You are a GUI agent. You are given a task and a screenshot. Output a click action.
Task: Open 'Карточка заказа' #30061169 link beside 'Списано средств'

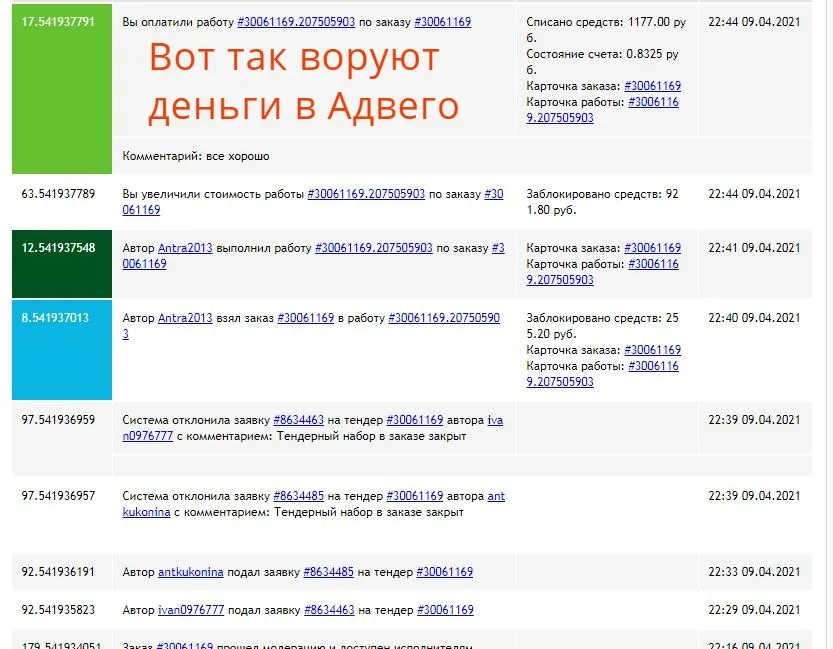652,86
